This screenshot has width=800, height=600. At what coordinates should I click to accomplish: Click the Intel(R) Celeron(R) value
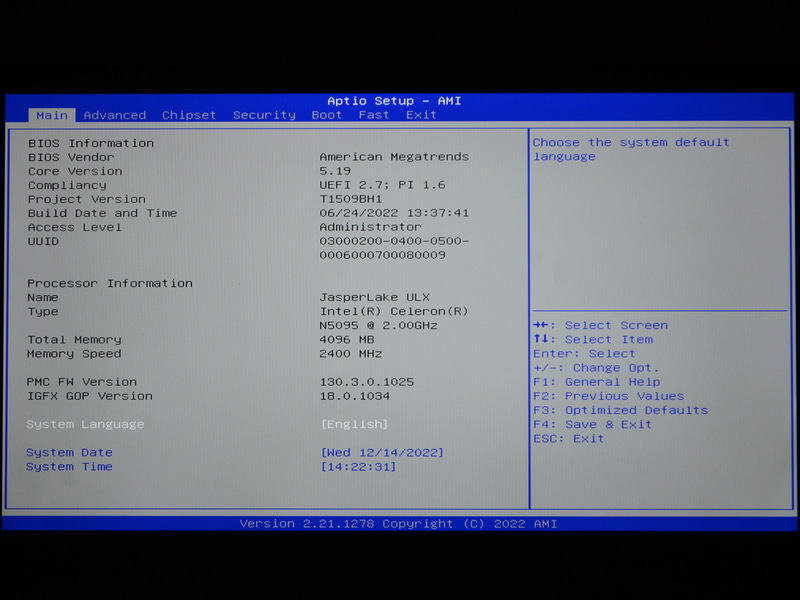(394, 311)
